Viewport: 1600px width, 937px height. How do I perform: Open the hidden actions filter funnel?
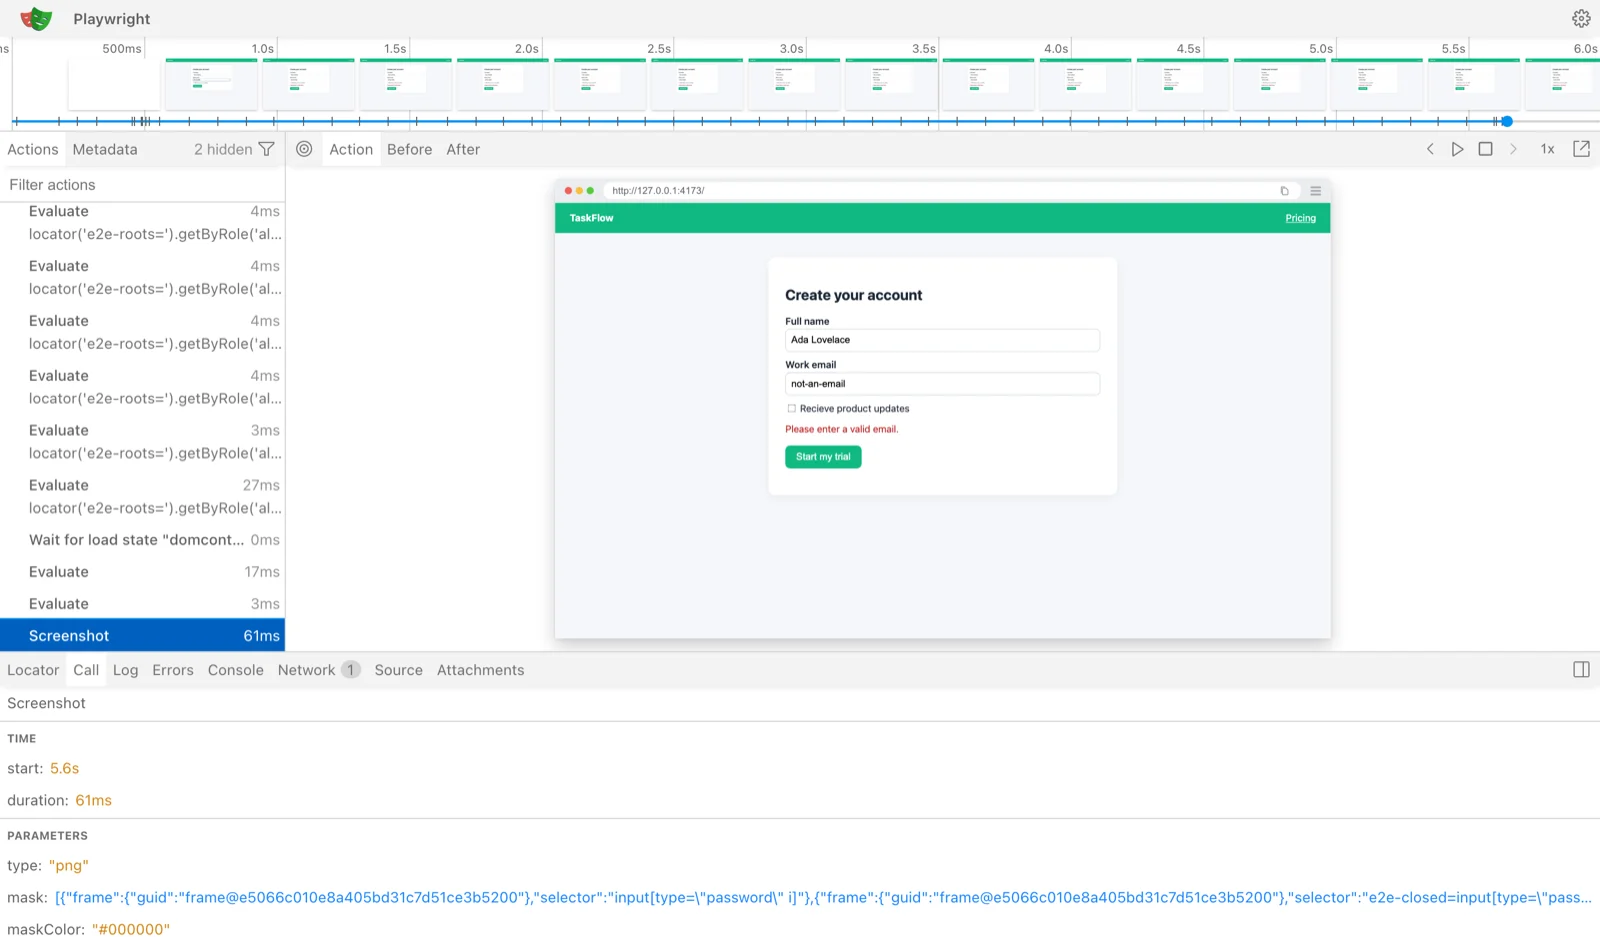(266, 149)
